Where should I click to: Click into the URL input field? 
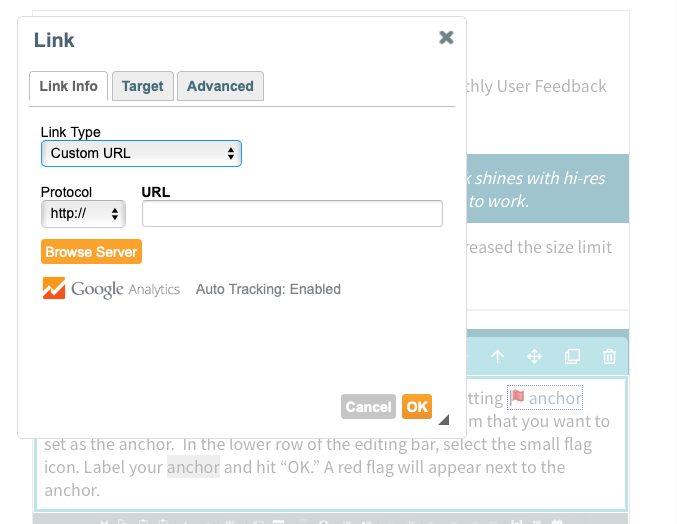(x=292, y=213)
